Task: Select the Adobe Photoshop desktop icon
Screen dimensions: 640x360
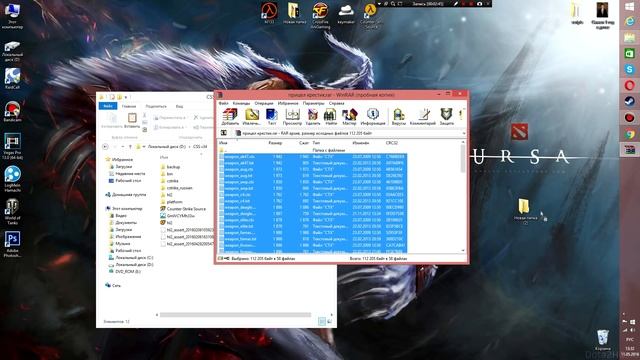Action: coord(12,244)
